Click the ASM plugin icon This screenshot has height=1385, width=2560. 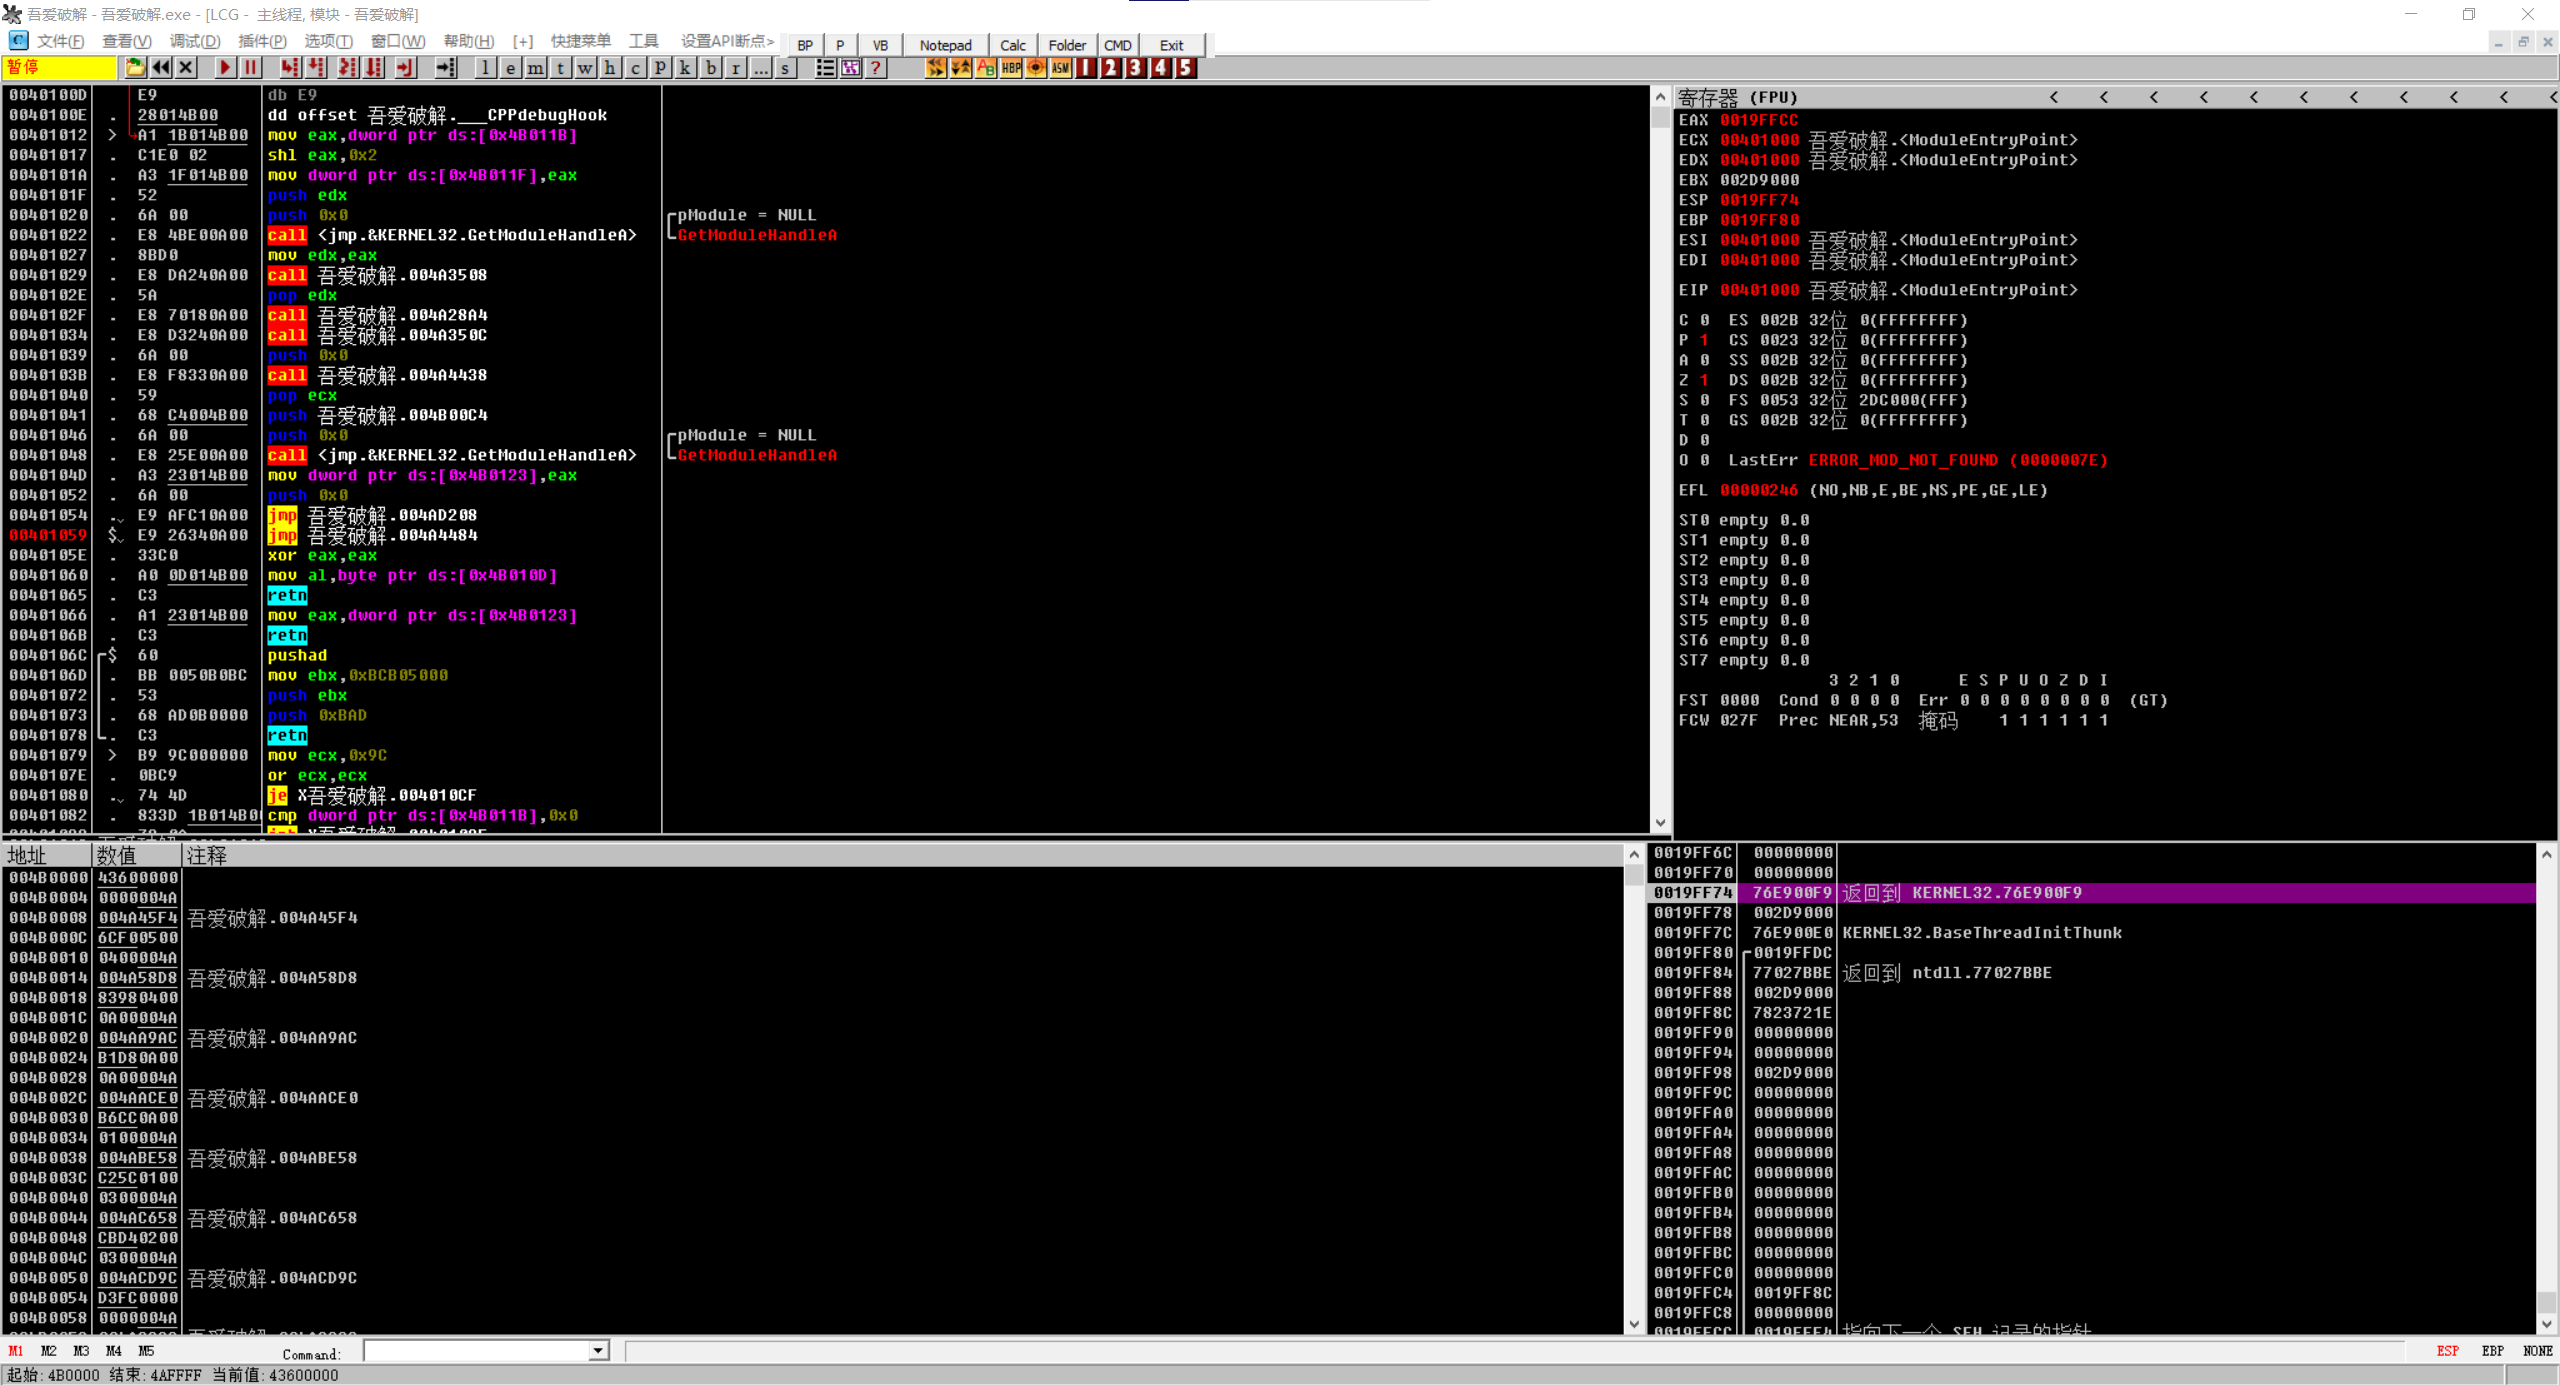[x=1061, y=68]
